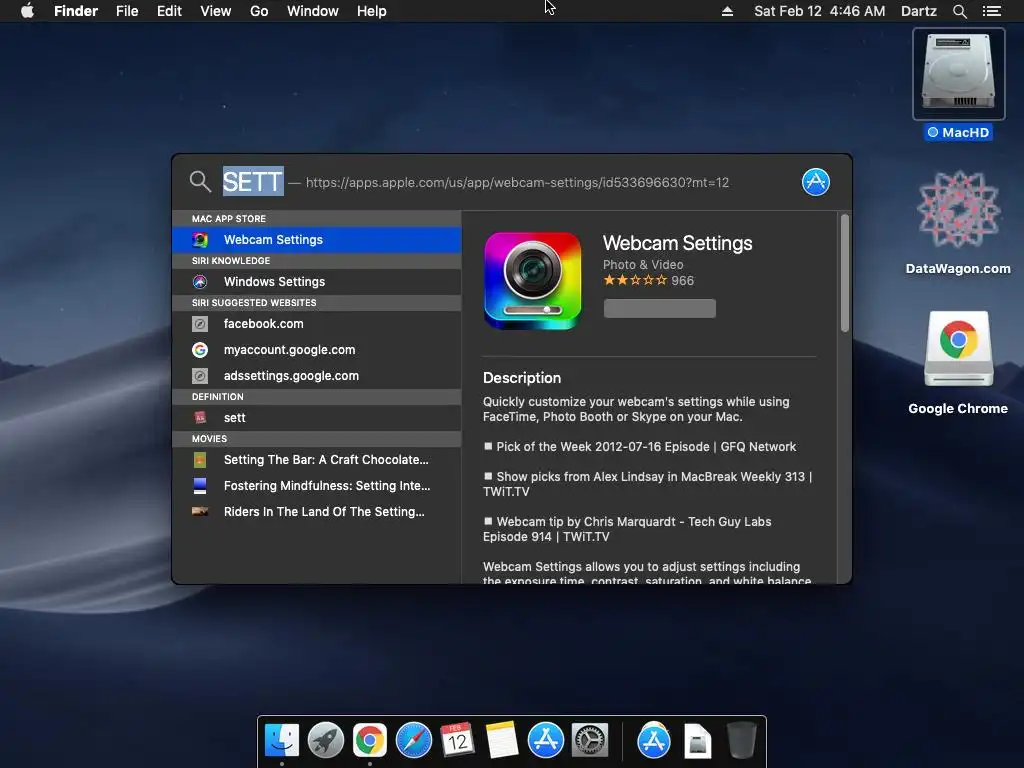Open the Help menu
The image size is (1024, 768).
point(372,11)
